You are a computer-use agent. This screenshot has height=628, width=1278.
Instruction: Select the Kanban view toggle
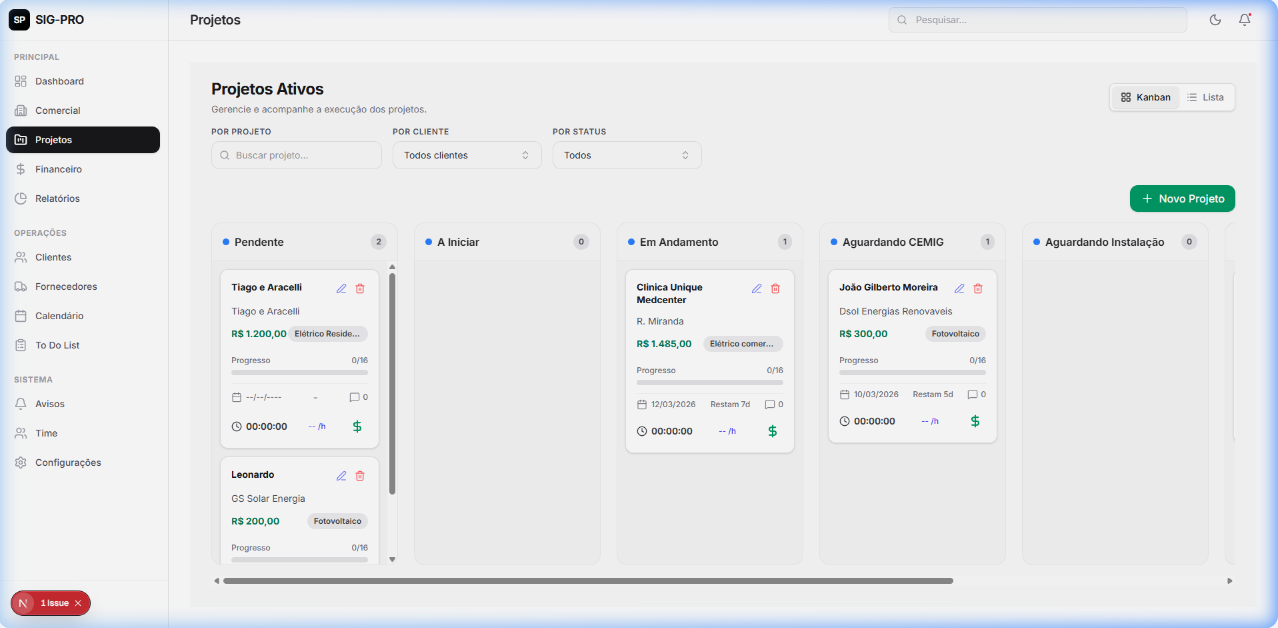coord(1144,97)
